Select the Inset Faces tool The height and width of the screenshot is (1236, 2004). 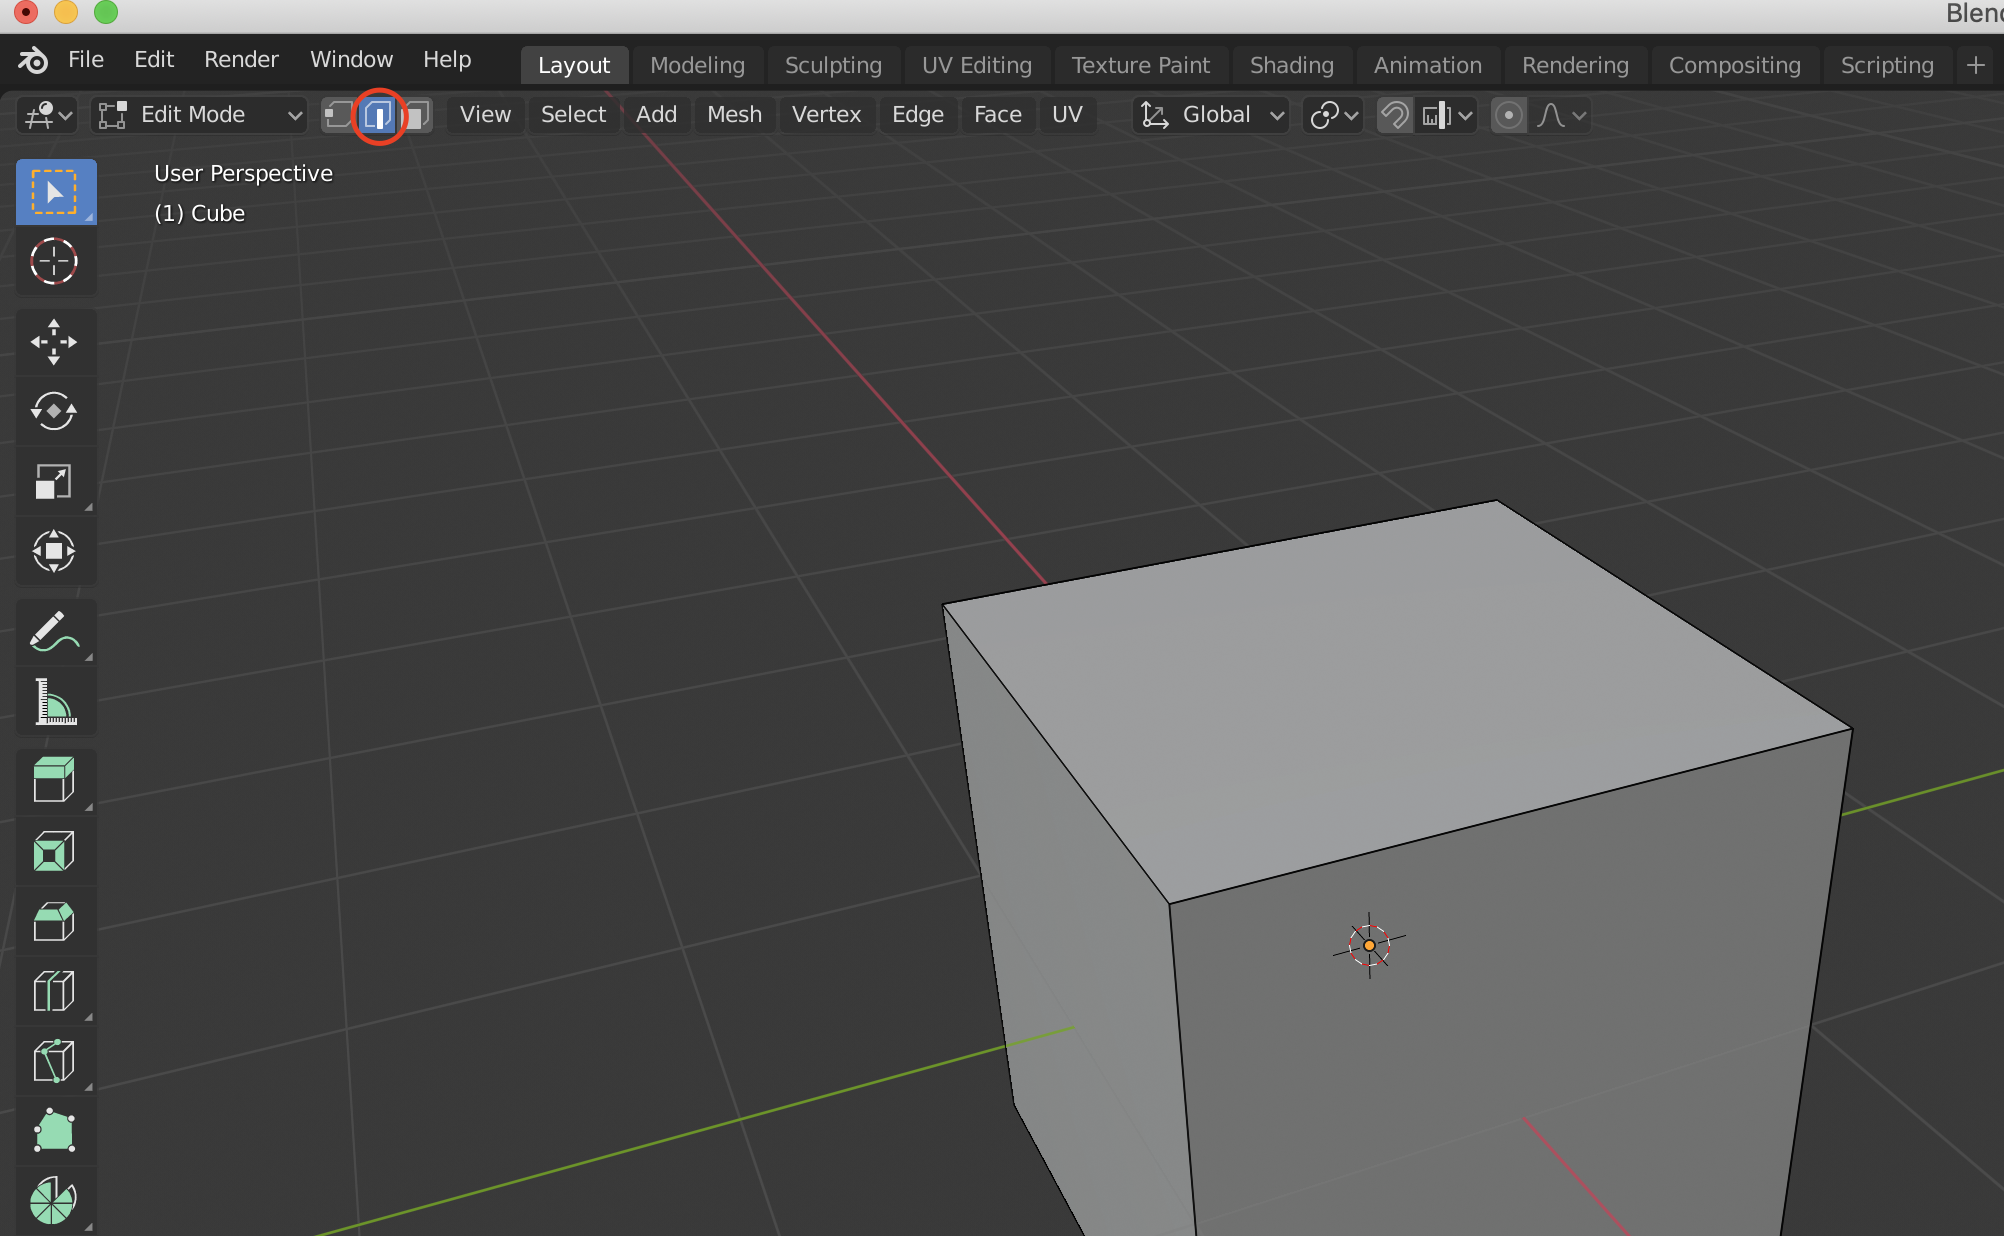click(56, 852)
